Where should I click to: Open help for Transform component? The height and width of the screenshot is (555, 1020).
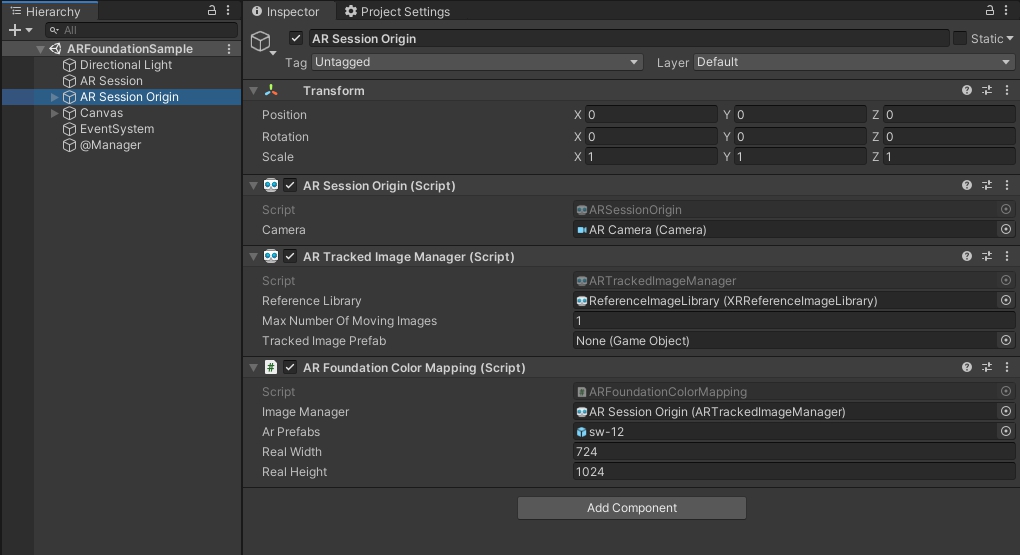click(x=966, y=90)
